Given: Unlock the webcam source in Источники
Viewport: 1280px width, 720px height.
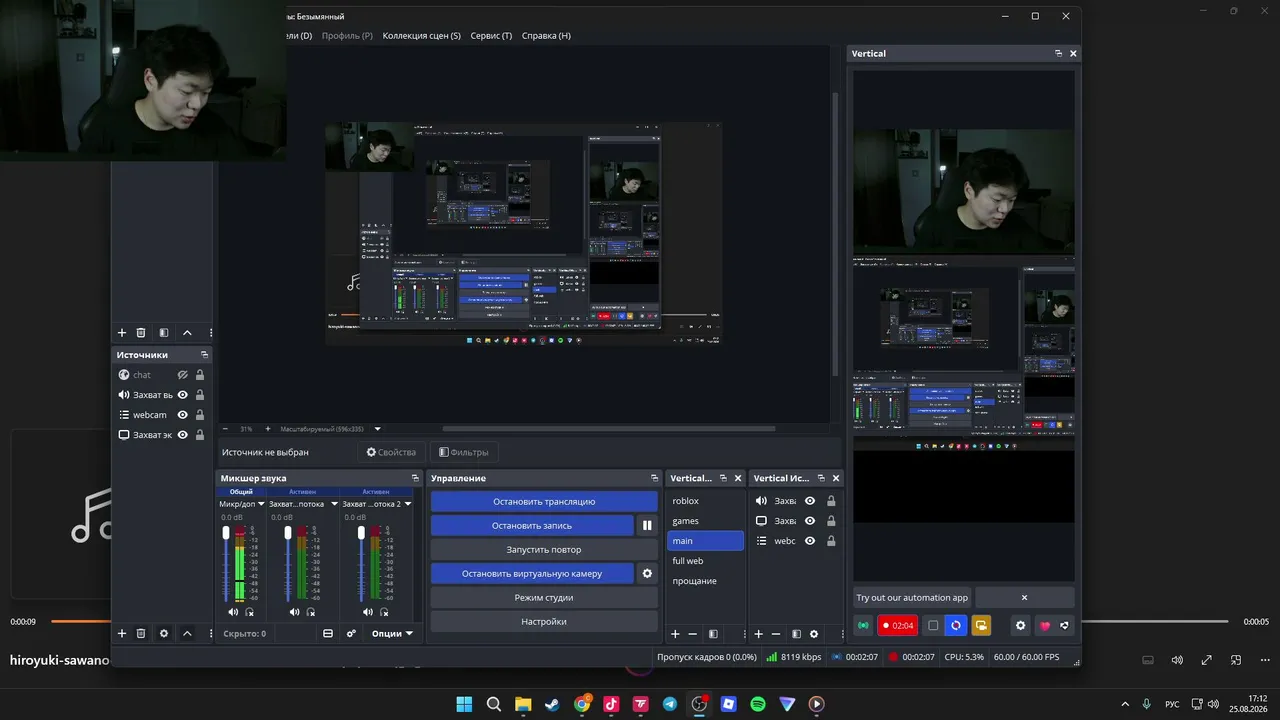Looking at the screenshot, I should tap(200, 415).
